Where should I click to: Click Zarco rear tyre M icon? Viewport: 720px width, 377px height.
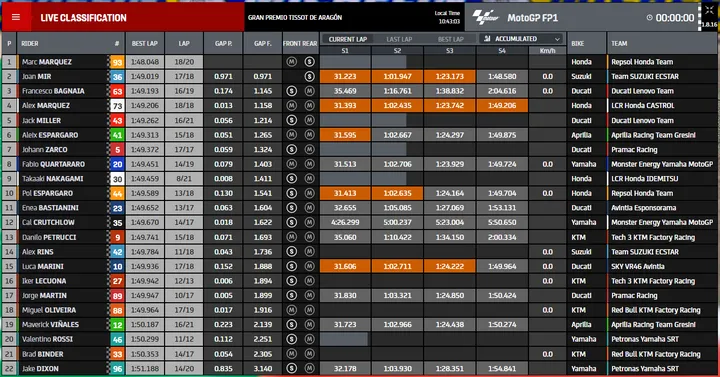pos(309,150)
